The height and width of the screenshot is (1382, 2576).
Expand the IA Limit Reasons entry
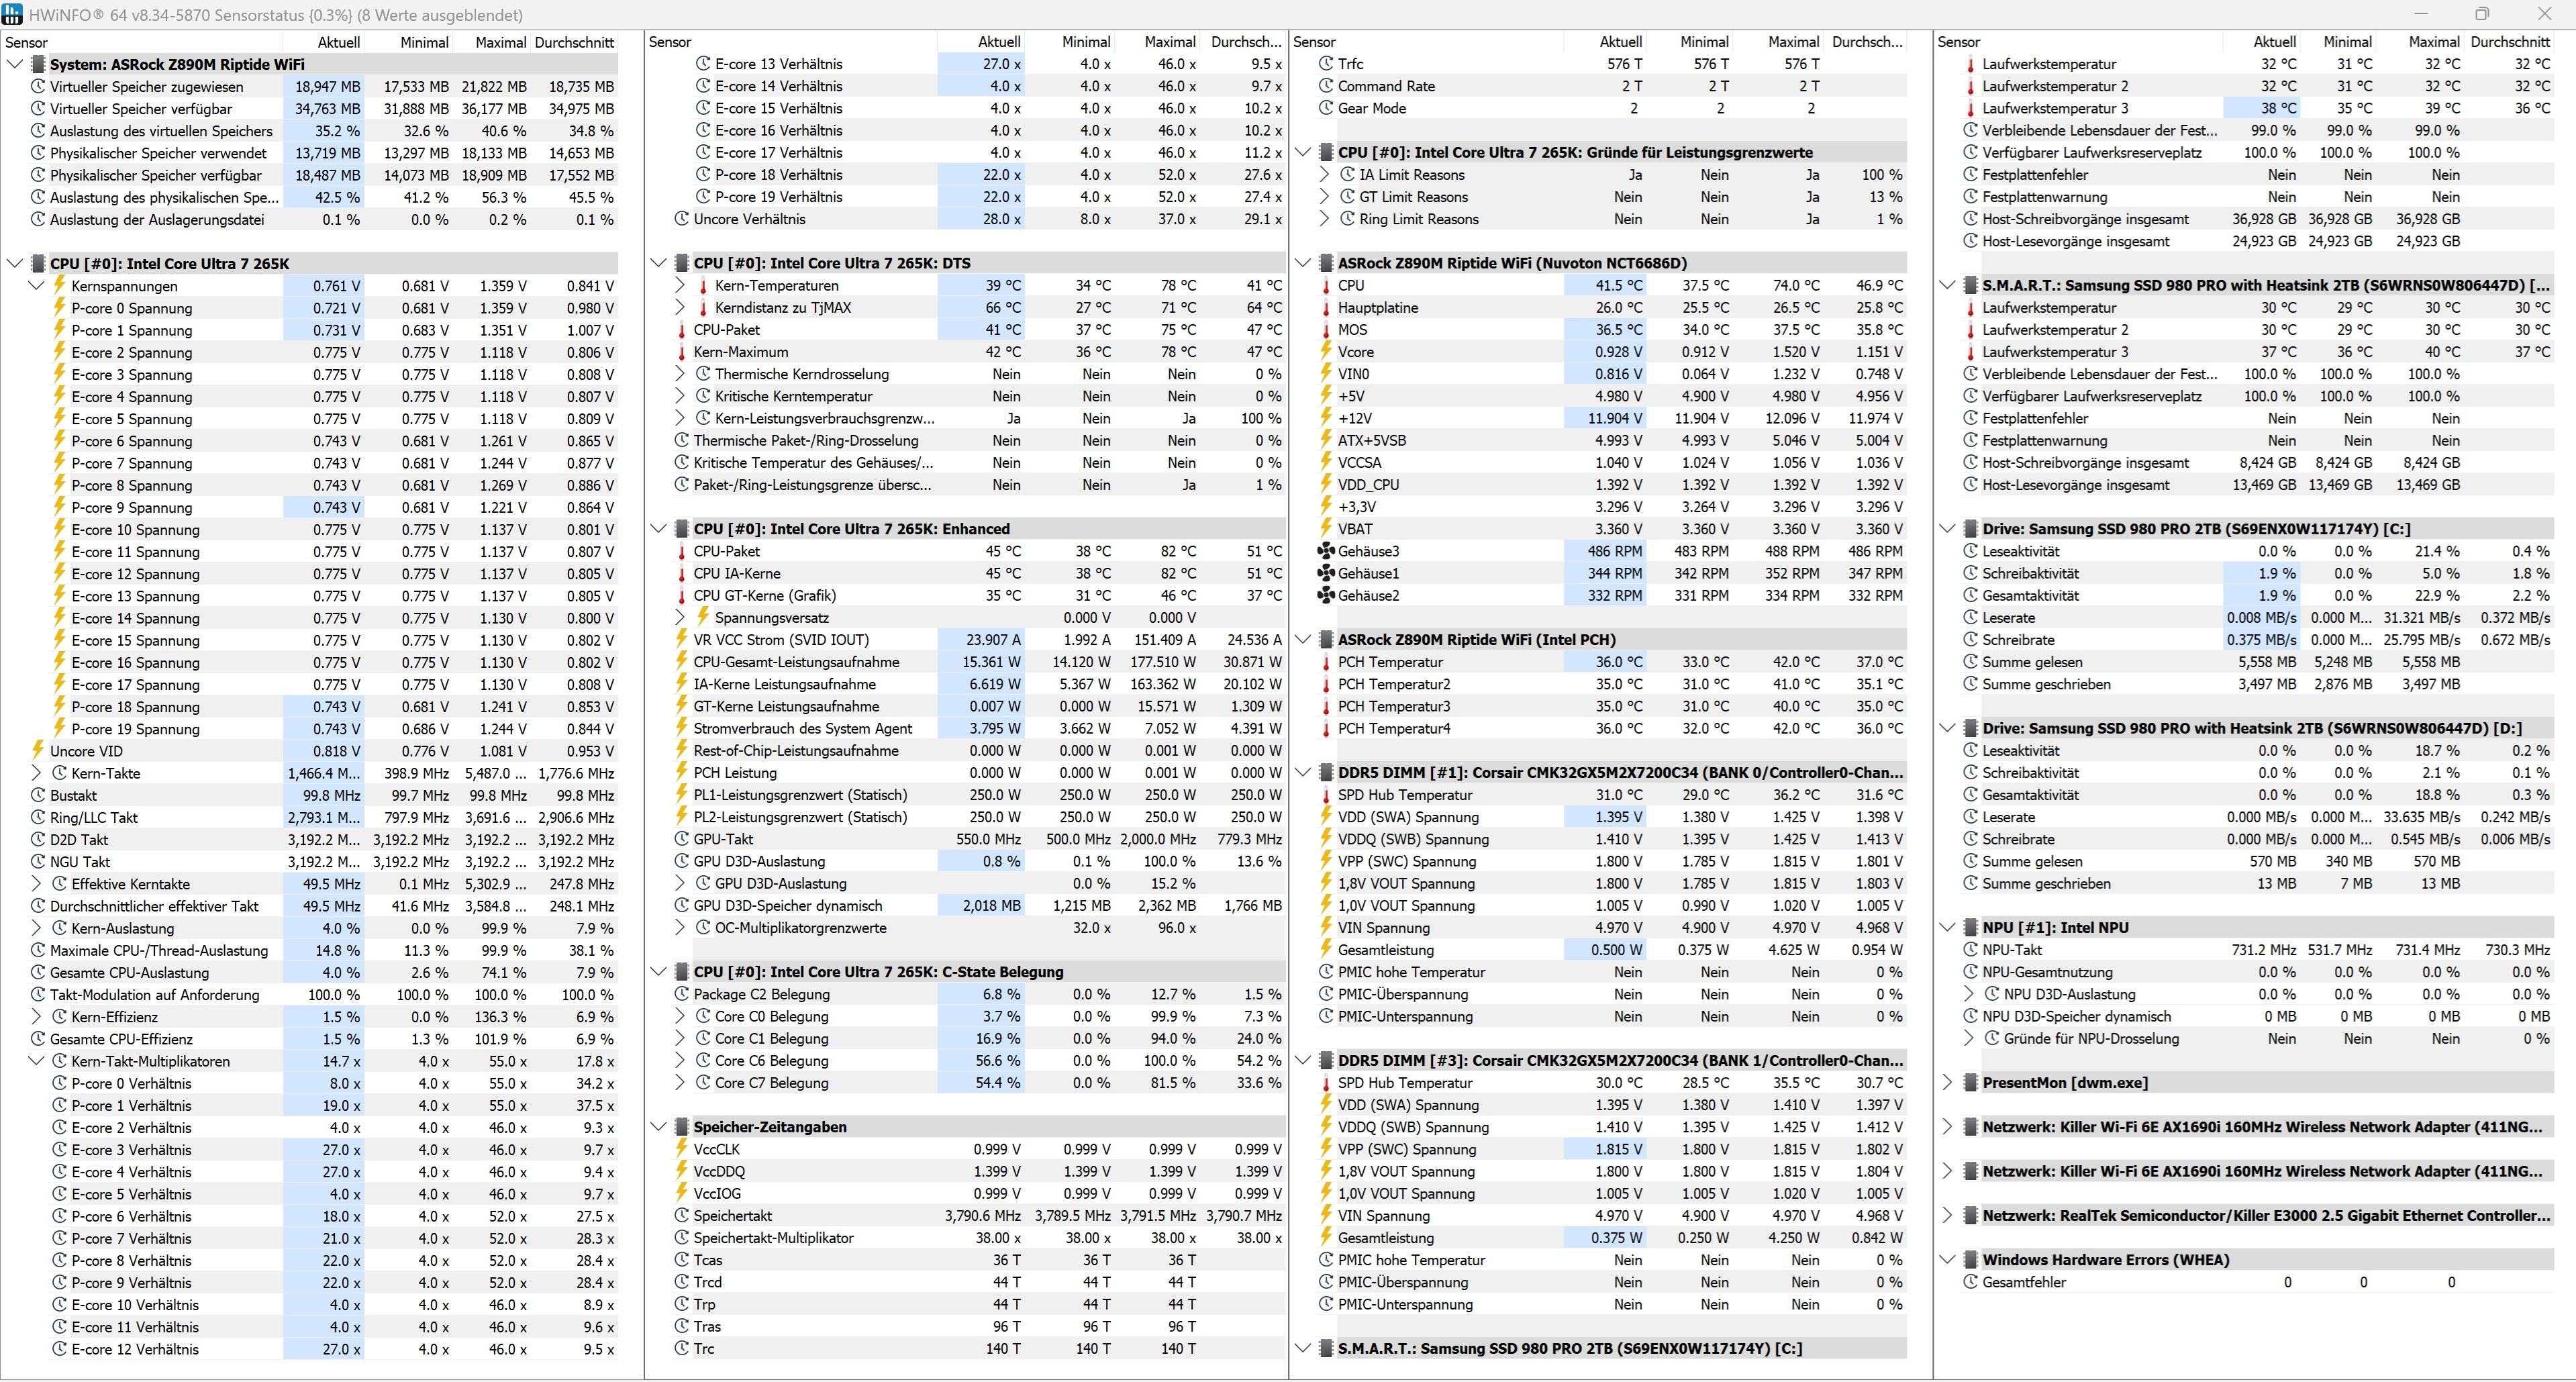coord(1325,175)
